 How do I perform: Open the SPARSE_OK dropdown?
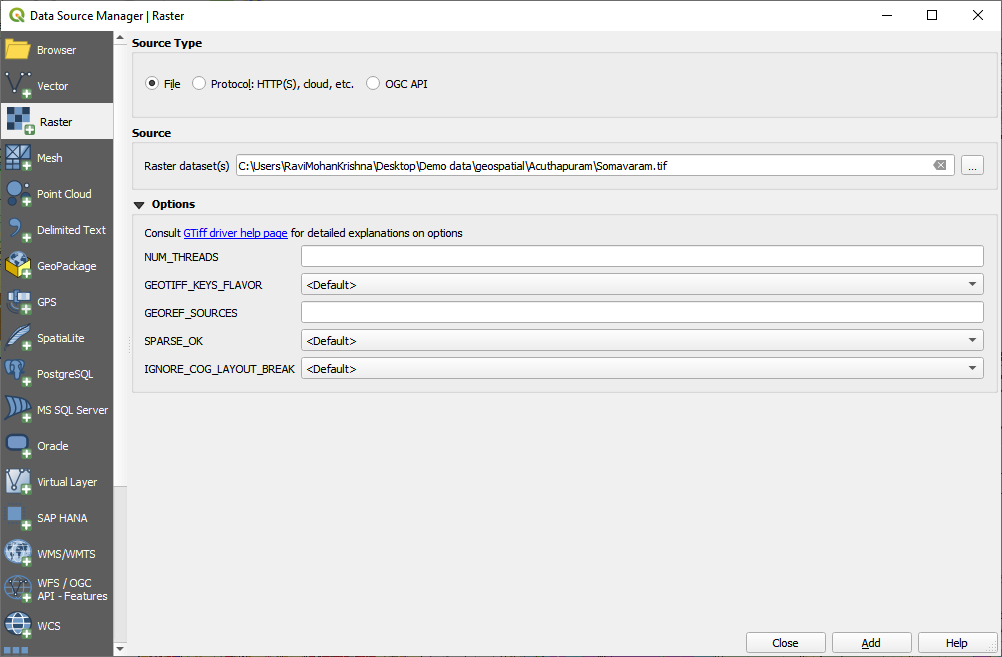point(642,341)
